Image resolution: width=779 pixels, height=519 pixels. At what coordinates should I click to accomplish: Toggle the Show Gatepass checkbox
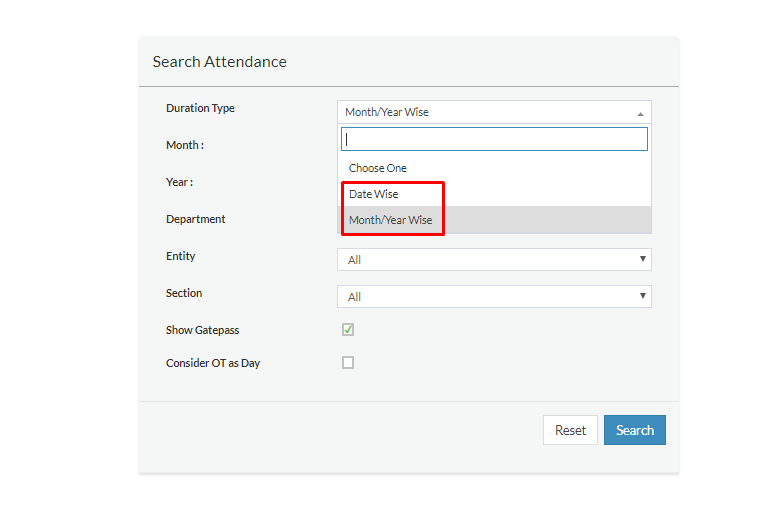(x=348, y=329)
